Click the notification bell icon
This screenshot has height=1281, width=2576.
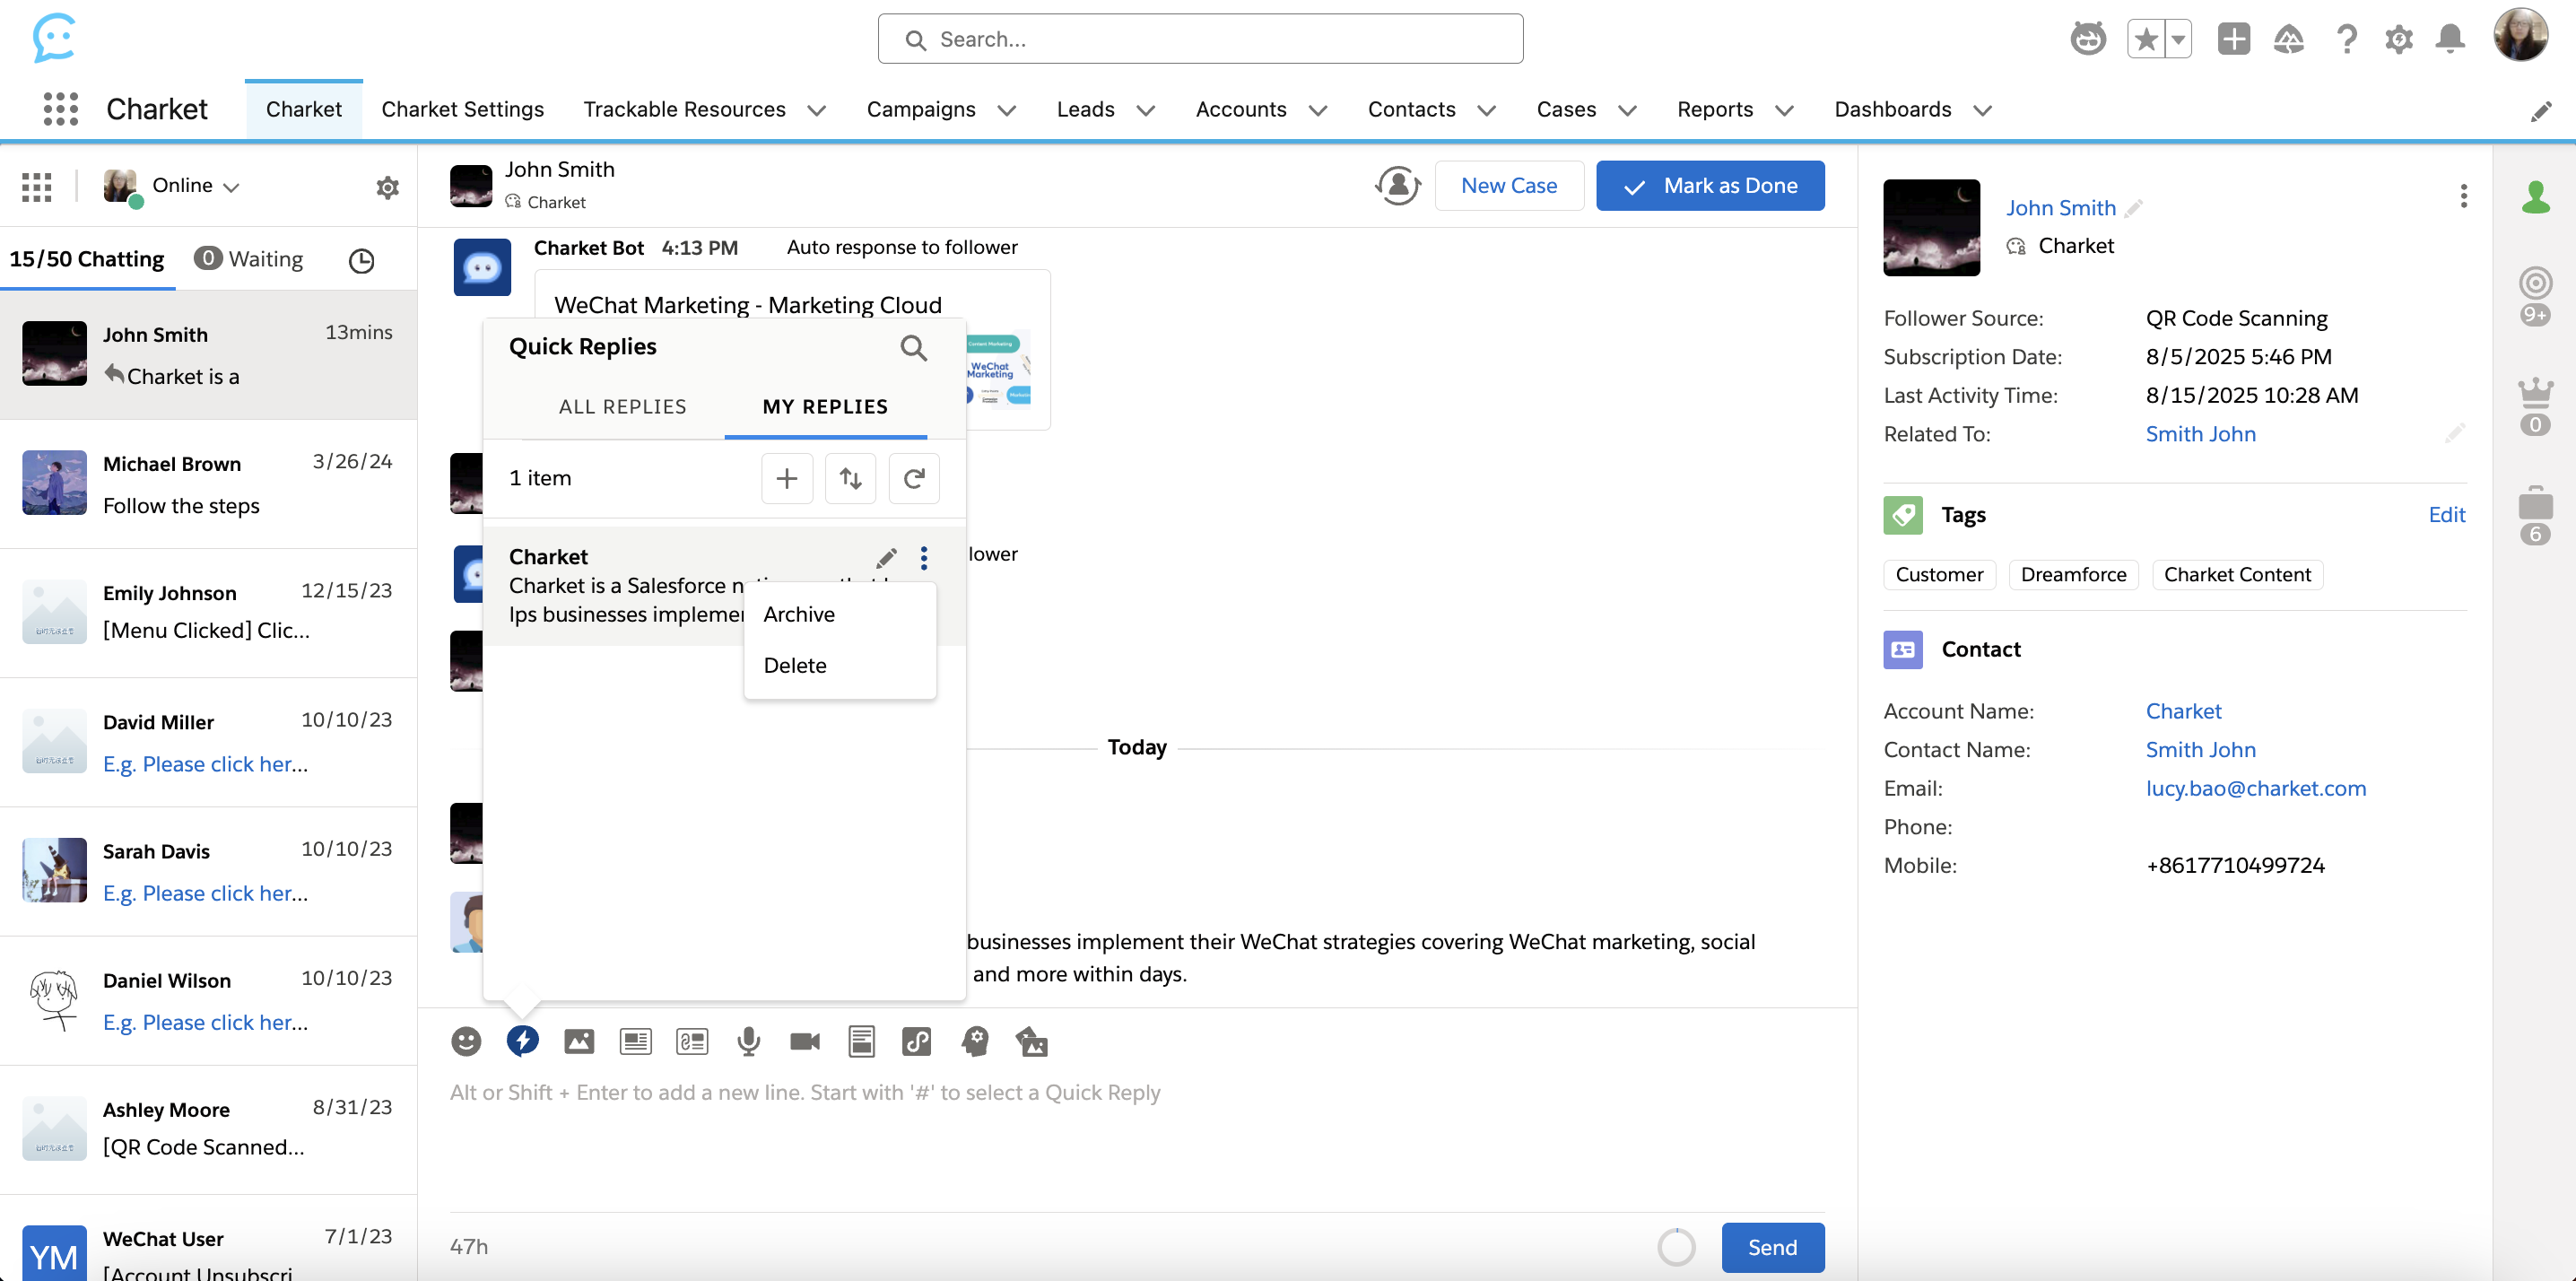(x=2450, y=38)
